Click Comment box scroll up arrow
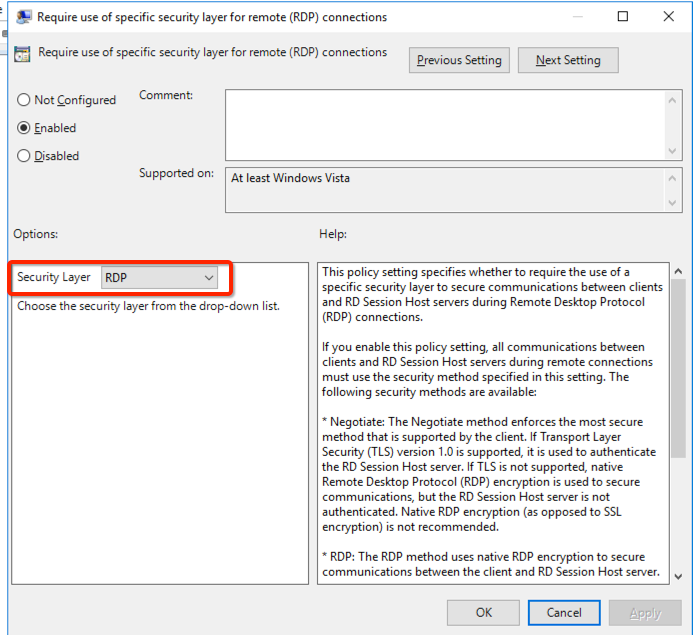The height and width of the screenshot is (635, 693). 672,100
